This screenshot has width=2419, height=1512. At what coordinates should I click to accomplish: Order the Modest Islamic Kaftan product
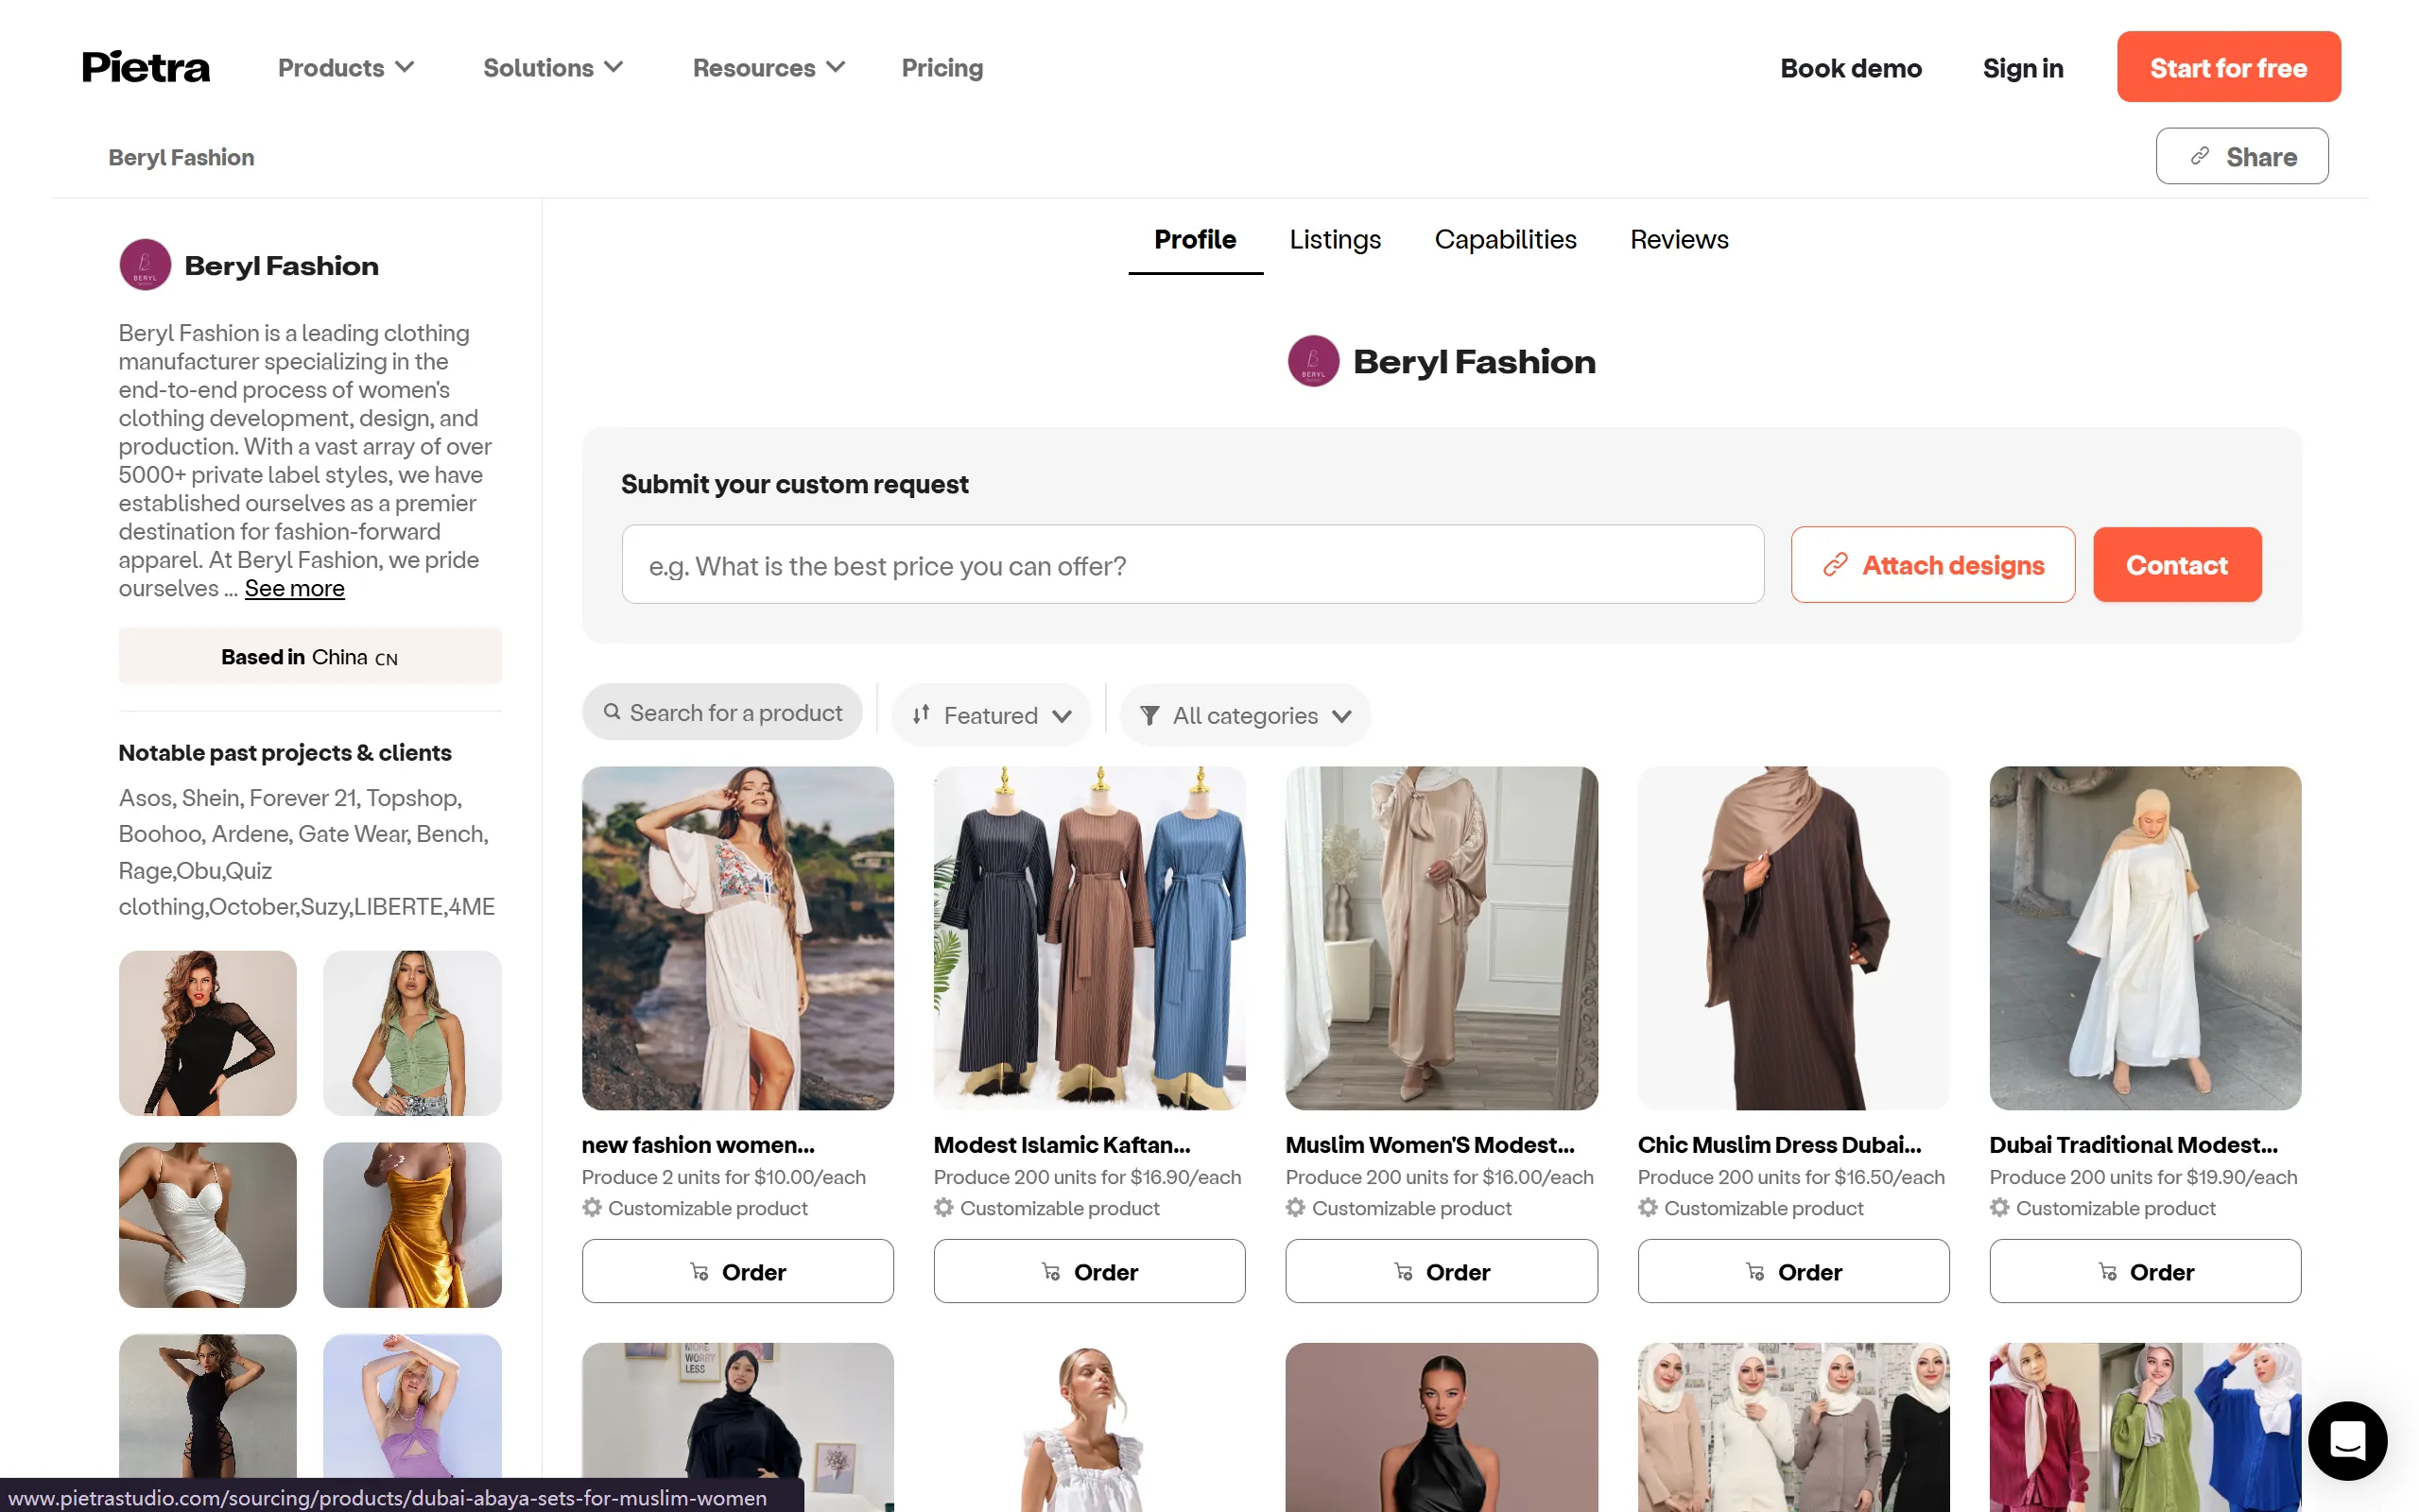[1088, 1271]
